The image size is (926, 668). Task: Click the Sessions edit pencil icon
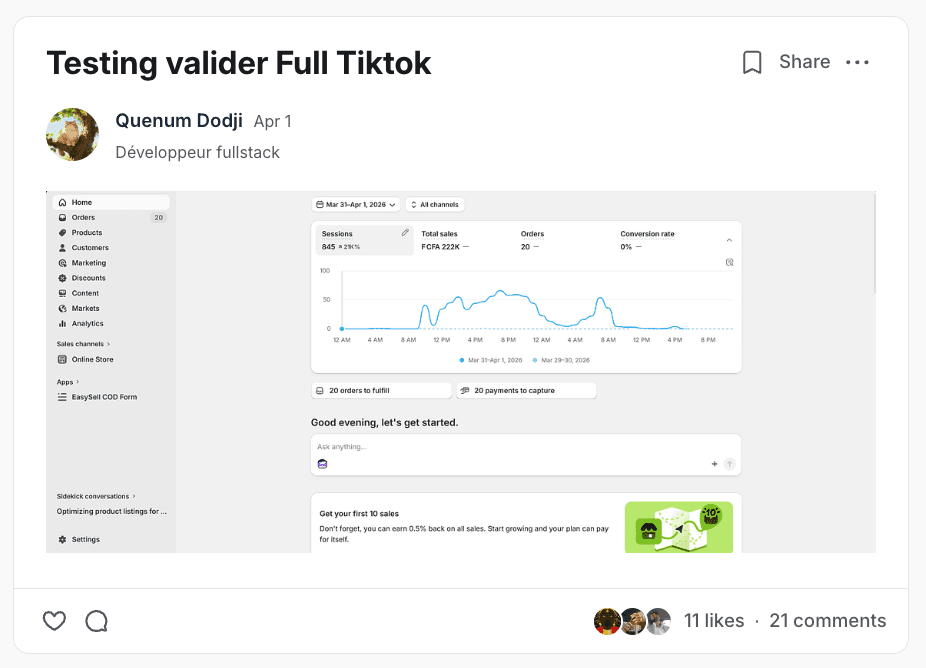pos(405,233)
